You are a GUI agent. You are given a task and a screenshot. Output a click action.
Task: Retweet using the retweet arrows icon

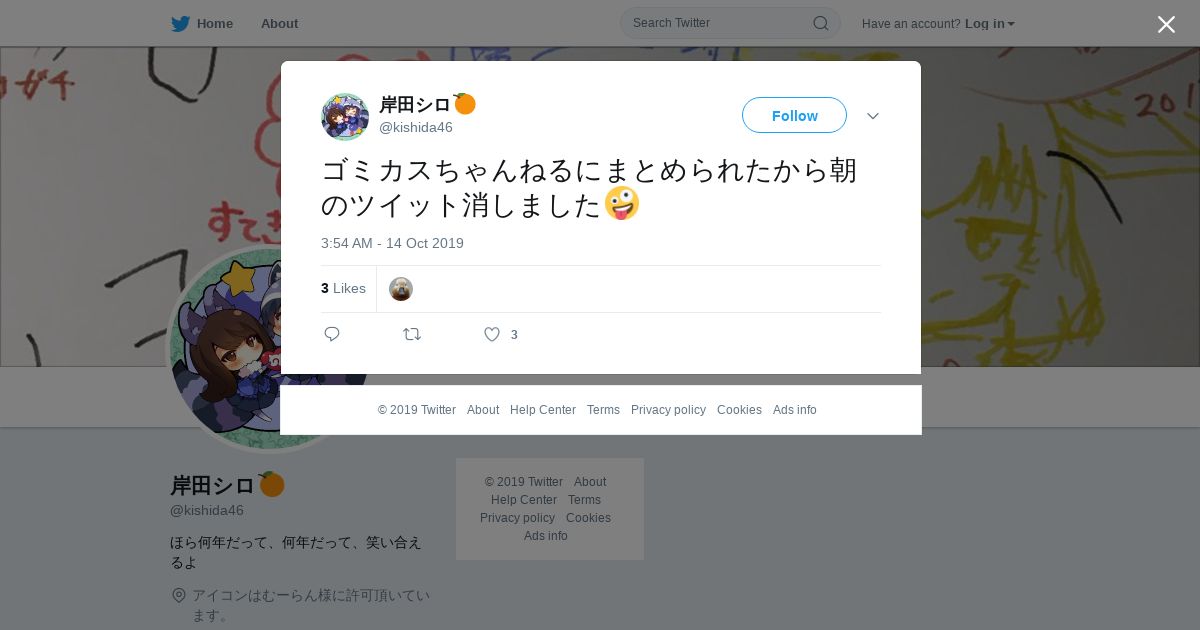[412, 334]
